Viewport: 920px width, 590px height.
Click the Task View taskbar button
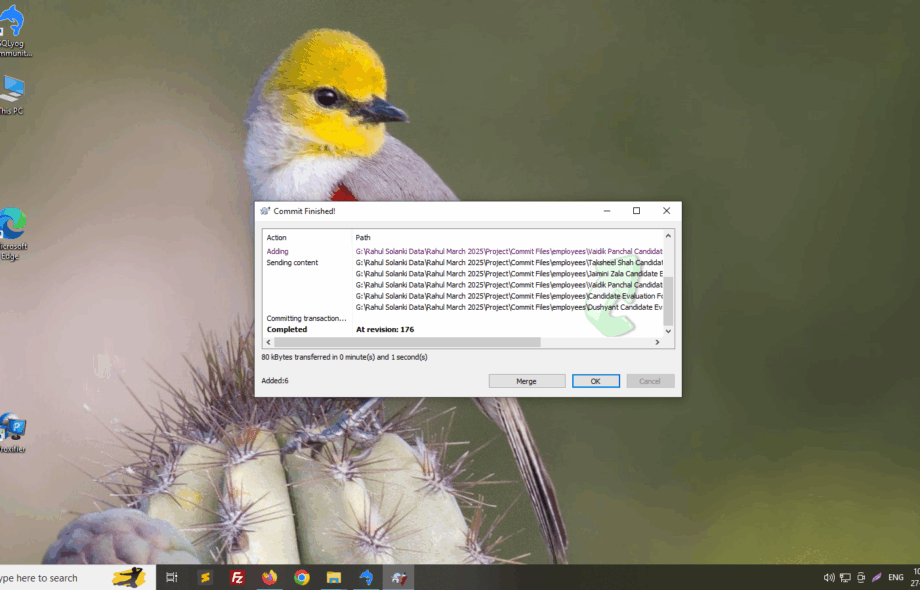pyautogui.click(x=172, y=577)
